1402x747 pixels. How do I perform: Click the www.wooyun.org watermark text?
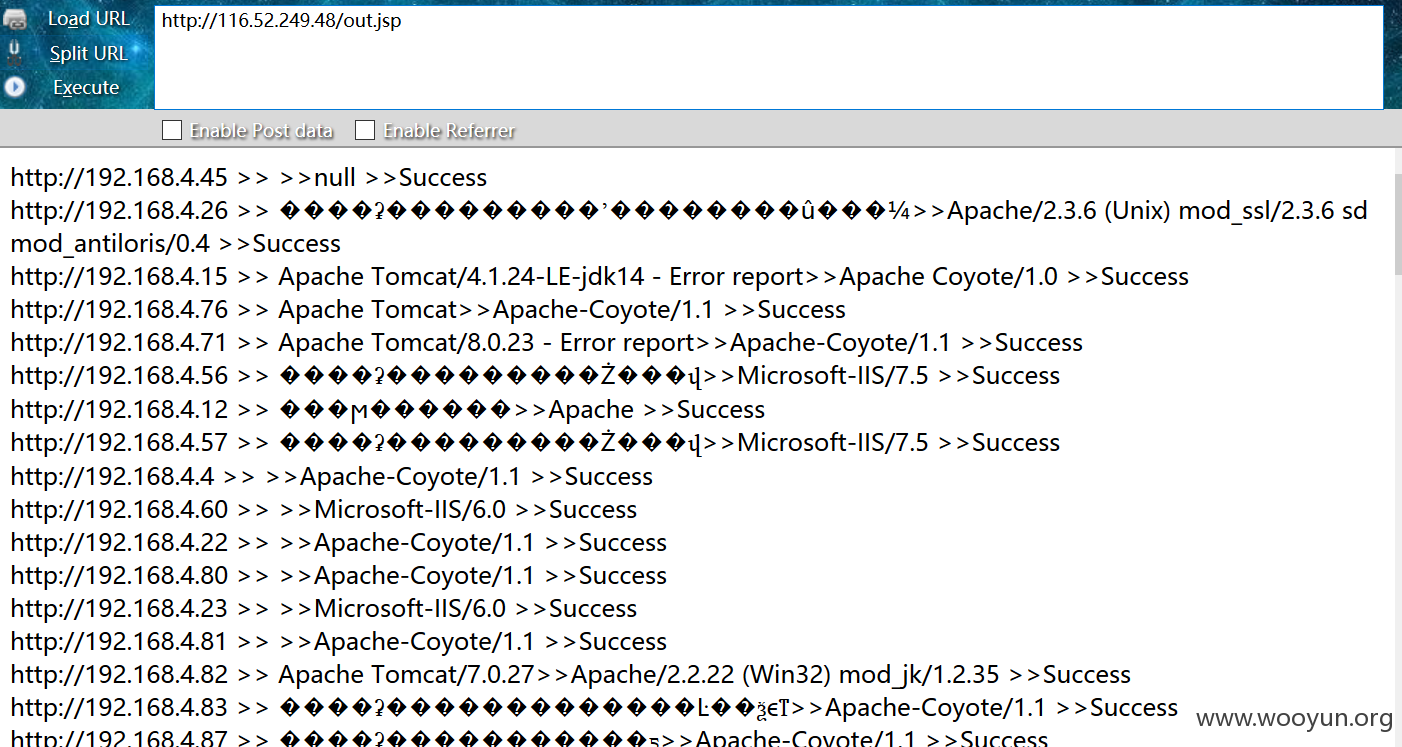coord(1294,718)
